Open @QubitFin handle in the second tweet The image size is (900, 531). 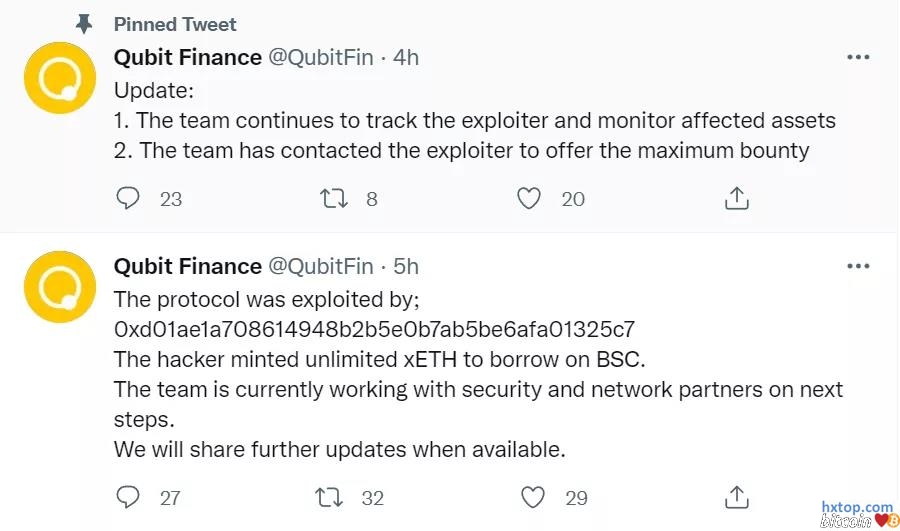tap(320, 266)
